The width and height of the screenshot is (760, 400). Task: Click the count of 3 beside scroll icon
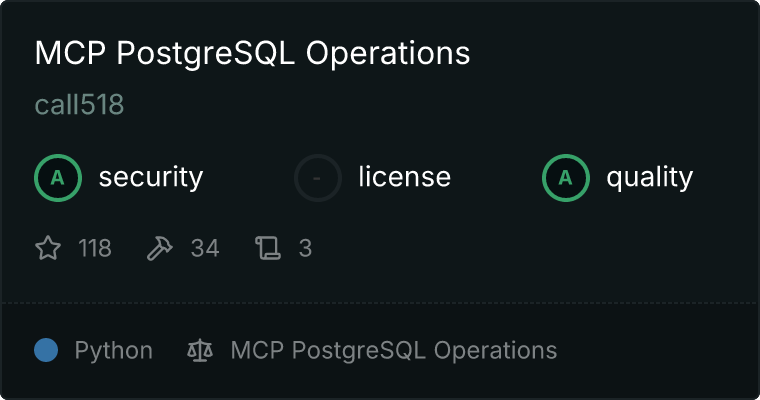tap(305, 248)
